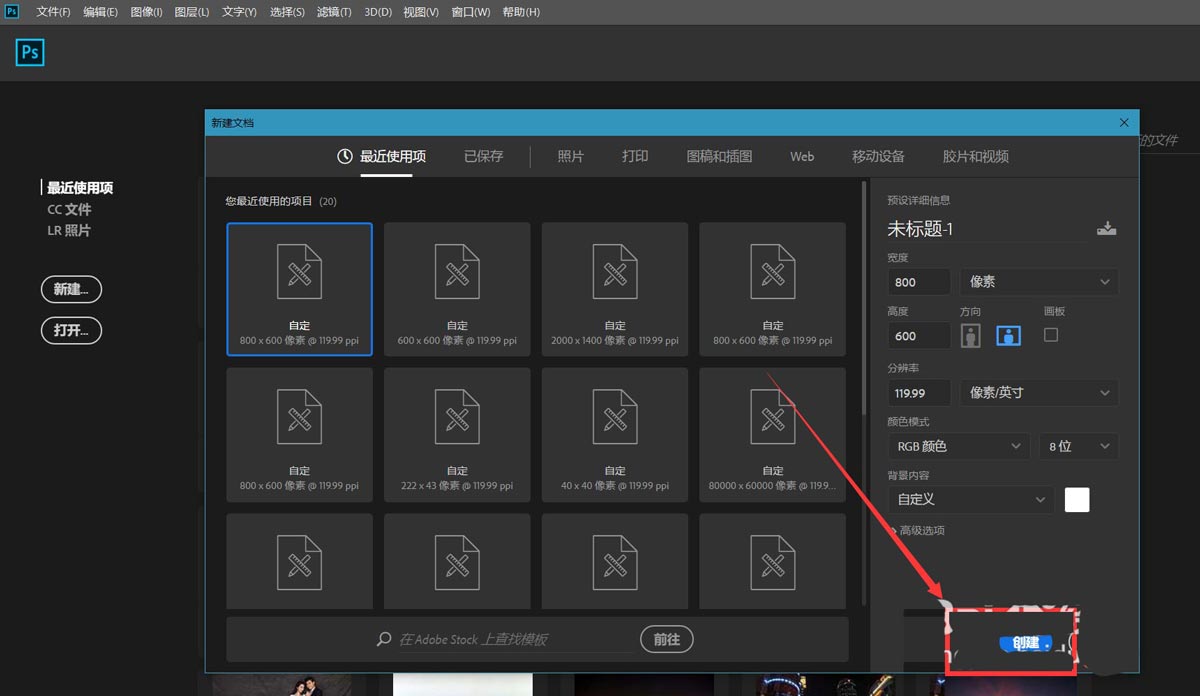Close the New Document dialog
Viewport: 1200px width, 696px height.
pos(1124,122)
